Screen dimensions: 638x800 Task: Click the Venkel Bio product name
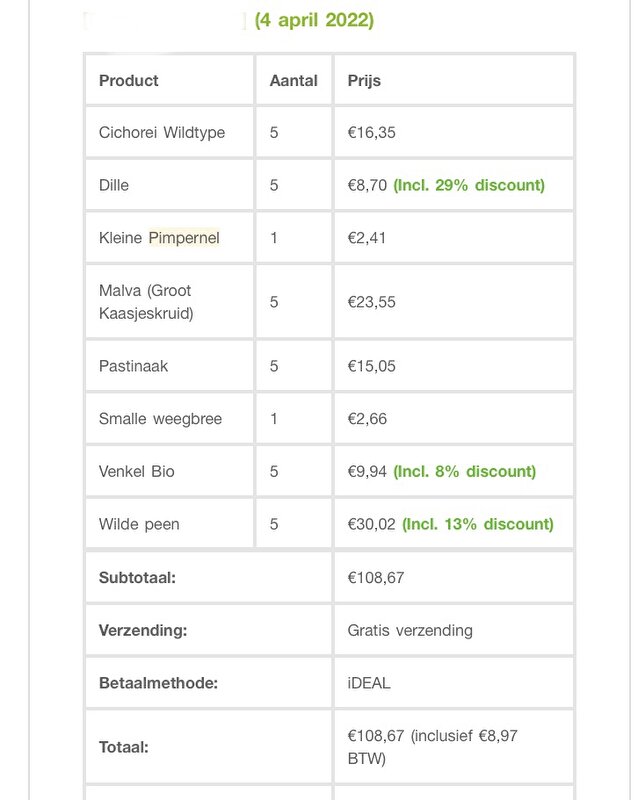[137, 471]
